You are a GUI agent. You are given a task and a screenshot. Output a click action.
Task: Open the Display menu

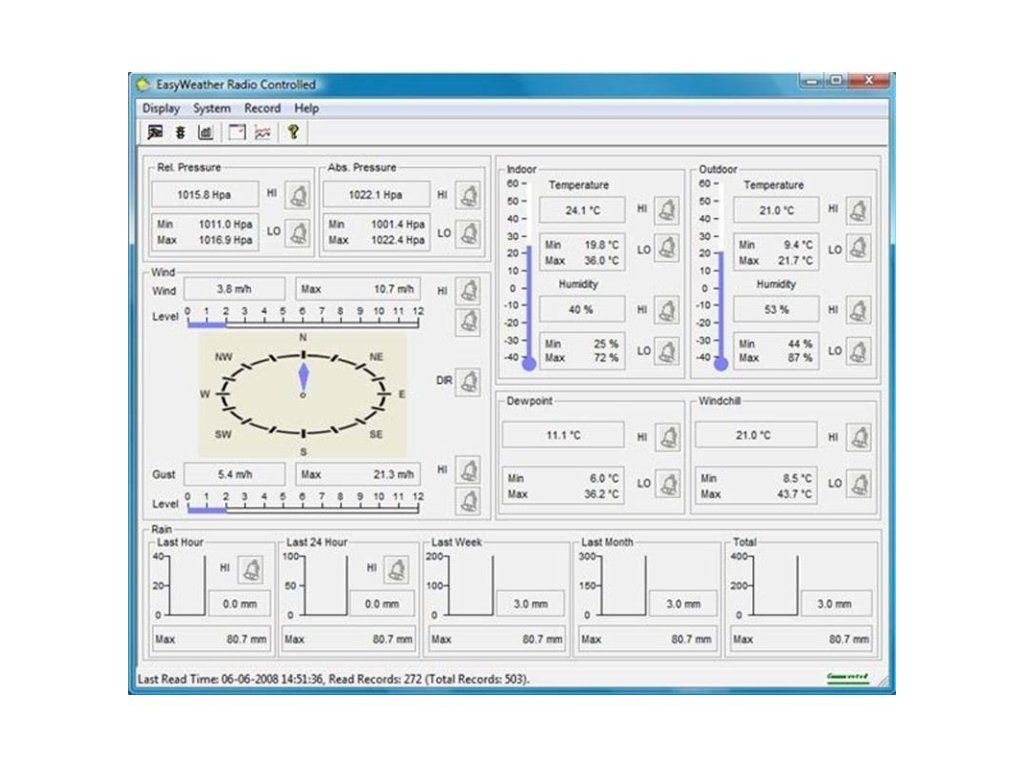[x=161, y=108]
